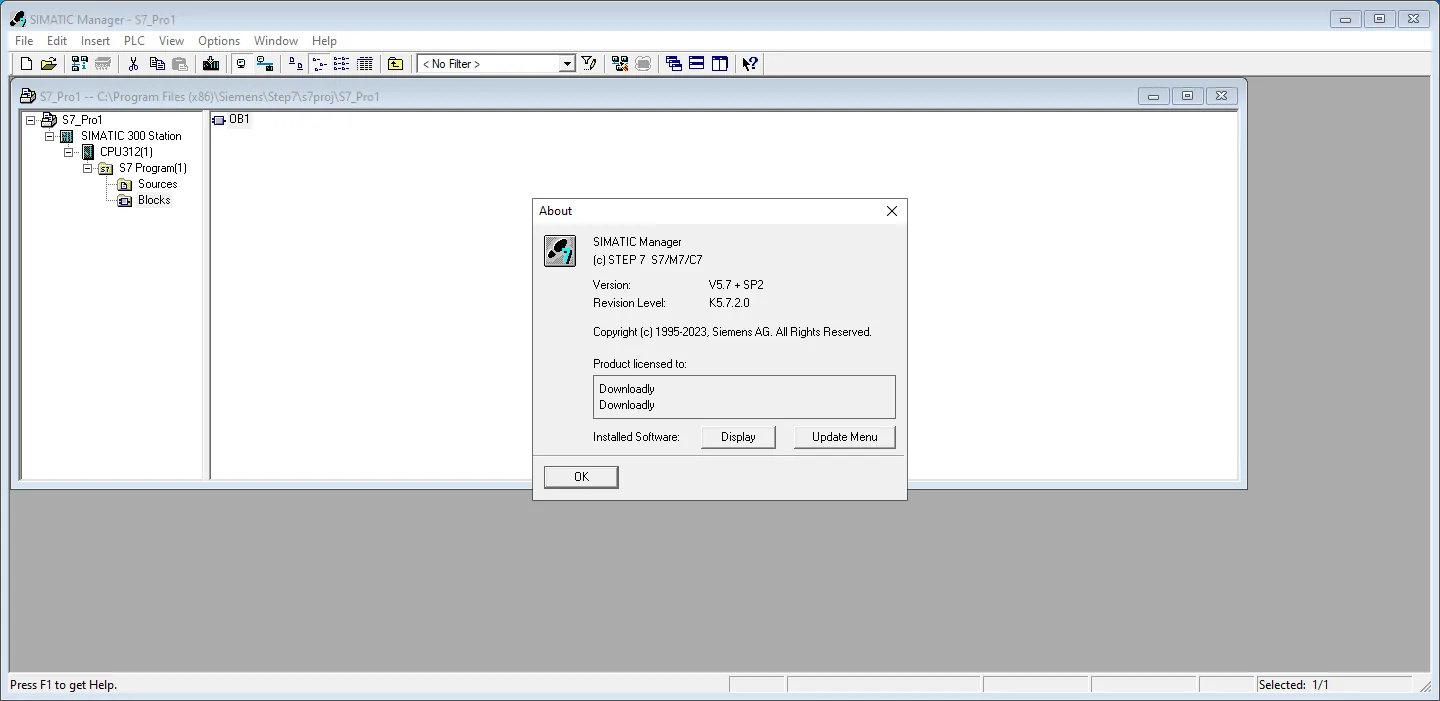1440x701 pixels.
Task: Click the Press F1 to get Help status text
Action: (x=64, y=685)
